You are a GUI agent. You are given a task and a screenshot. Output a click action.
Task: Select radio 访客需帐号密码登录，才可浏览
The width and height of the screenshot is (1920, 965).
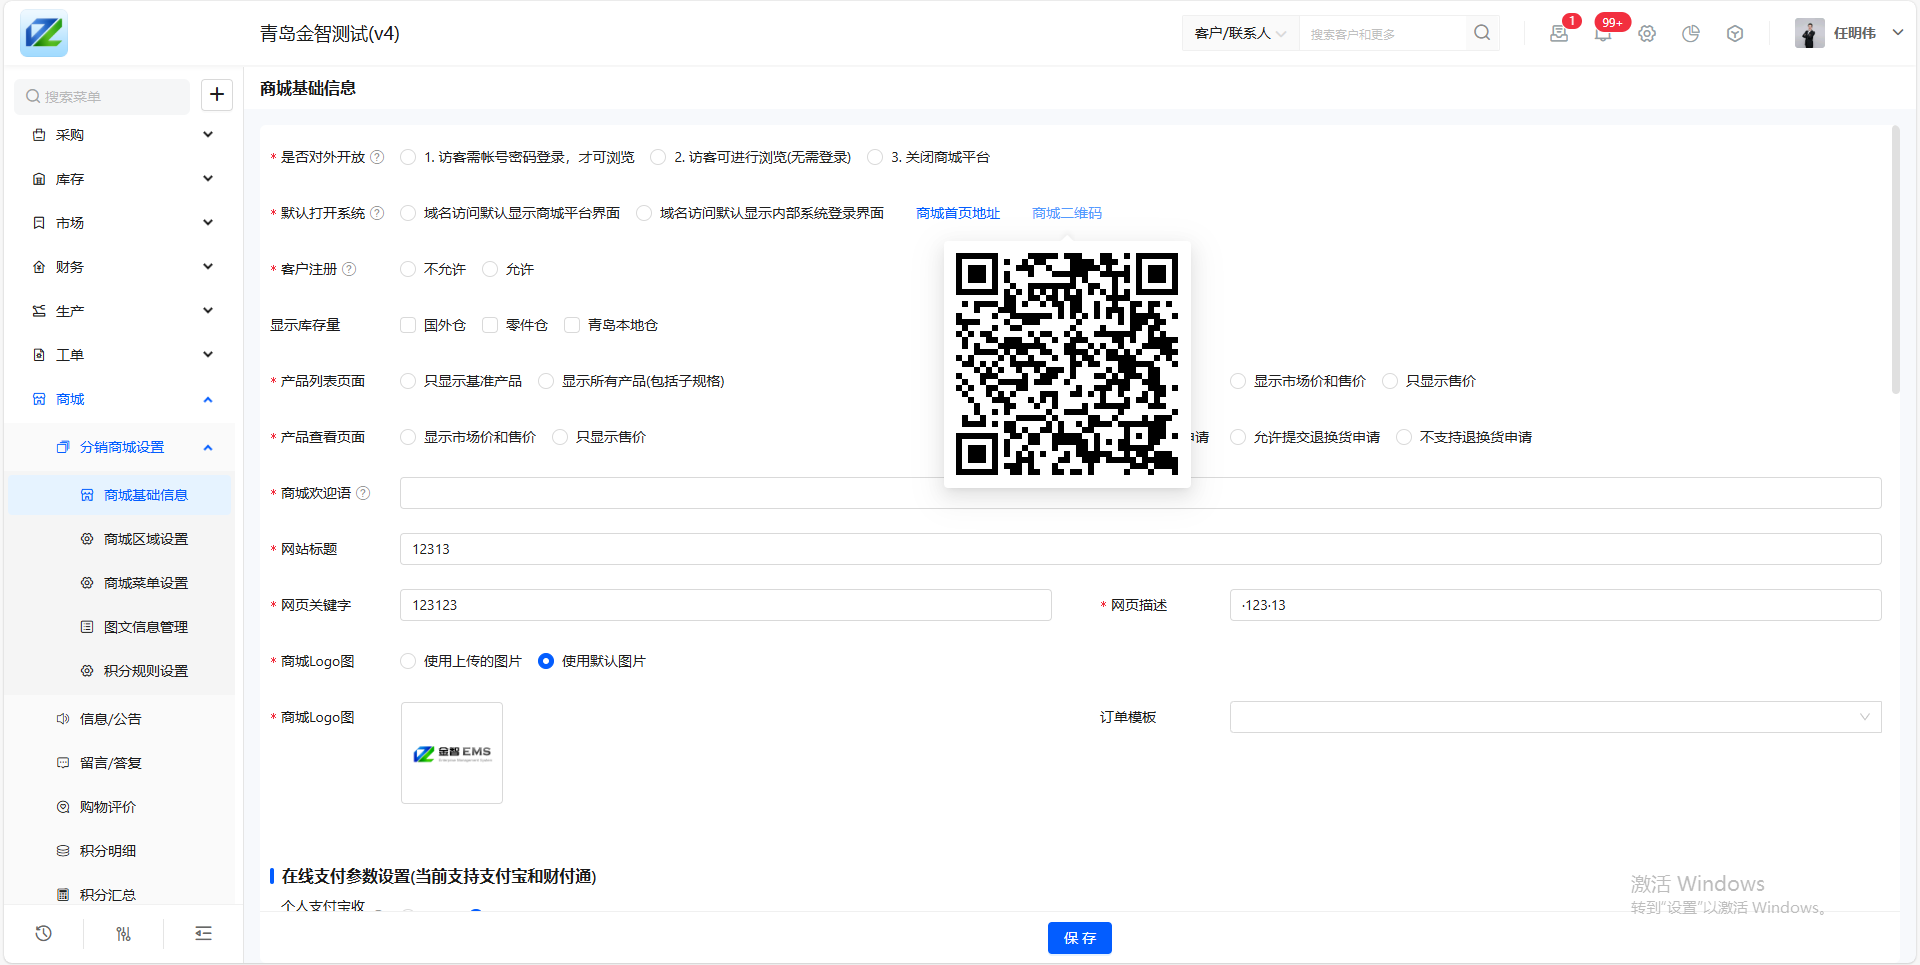pyautogui.click(x=408, y=157)
